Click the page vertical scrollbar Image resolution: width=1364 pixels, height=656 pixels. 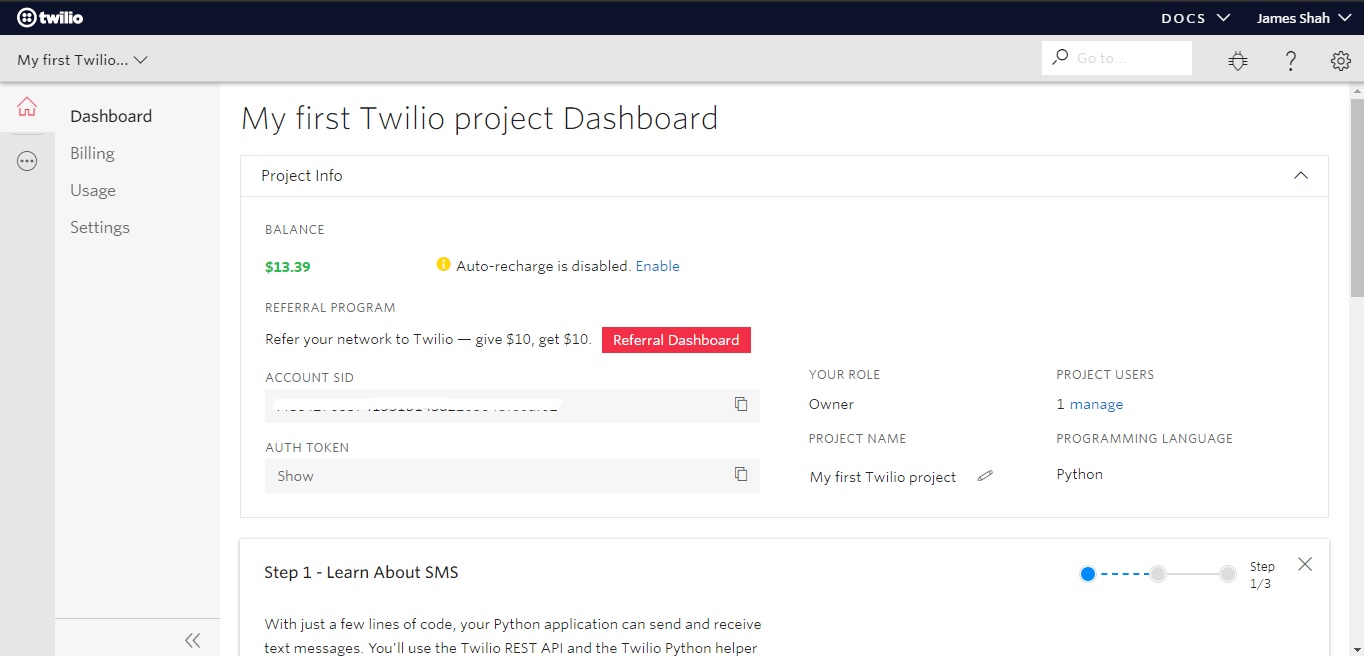tap(1356, 197)
